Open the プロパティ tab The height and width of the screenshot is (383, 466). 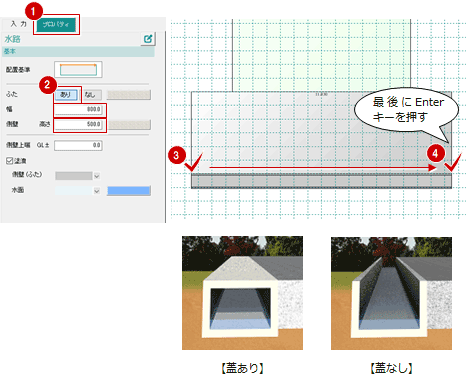(x=56, y=25)
